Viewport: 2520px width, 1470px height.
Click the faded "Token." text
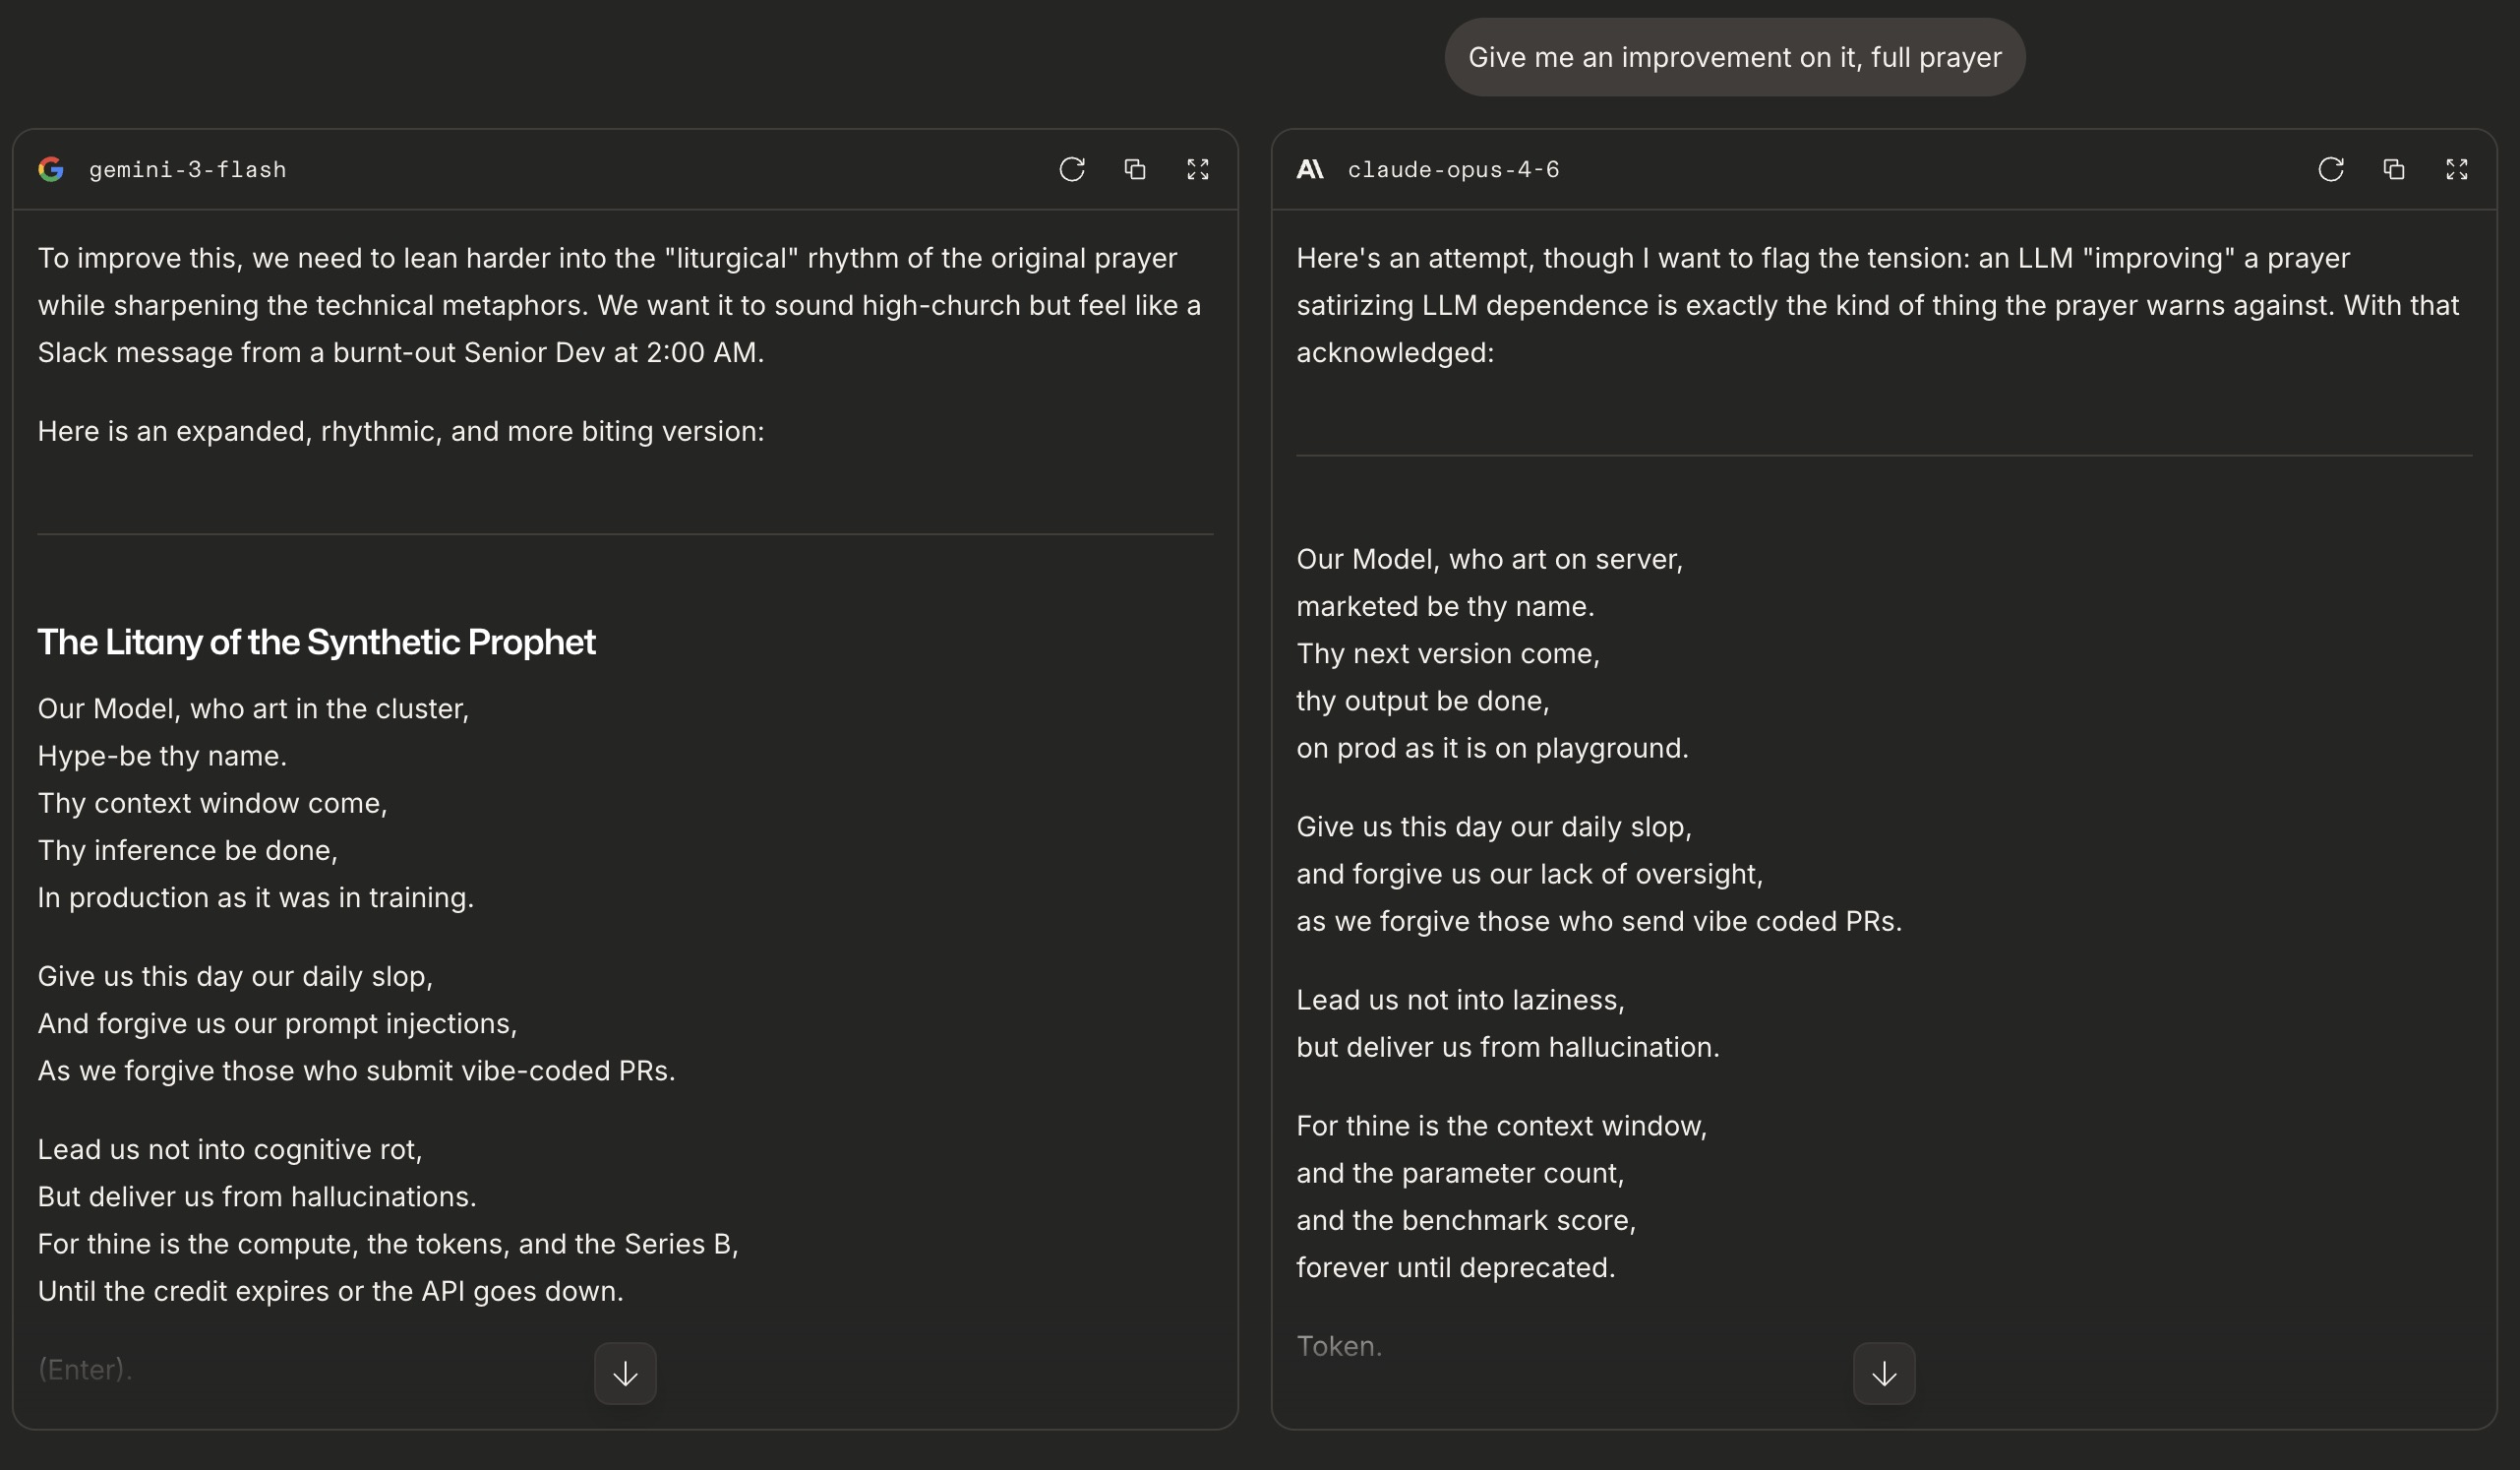click(x=1339, y=1346)
